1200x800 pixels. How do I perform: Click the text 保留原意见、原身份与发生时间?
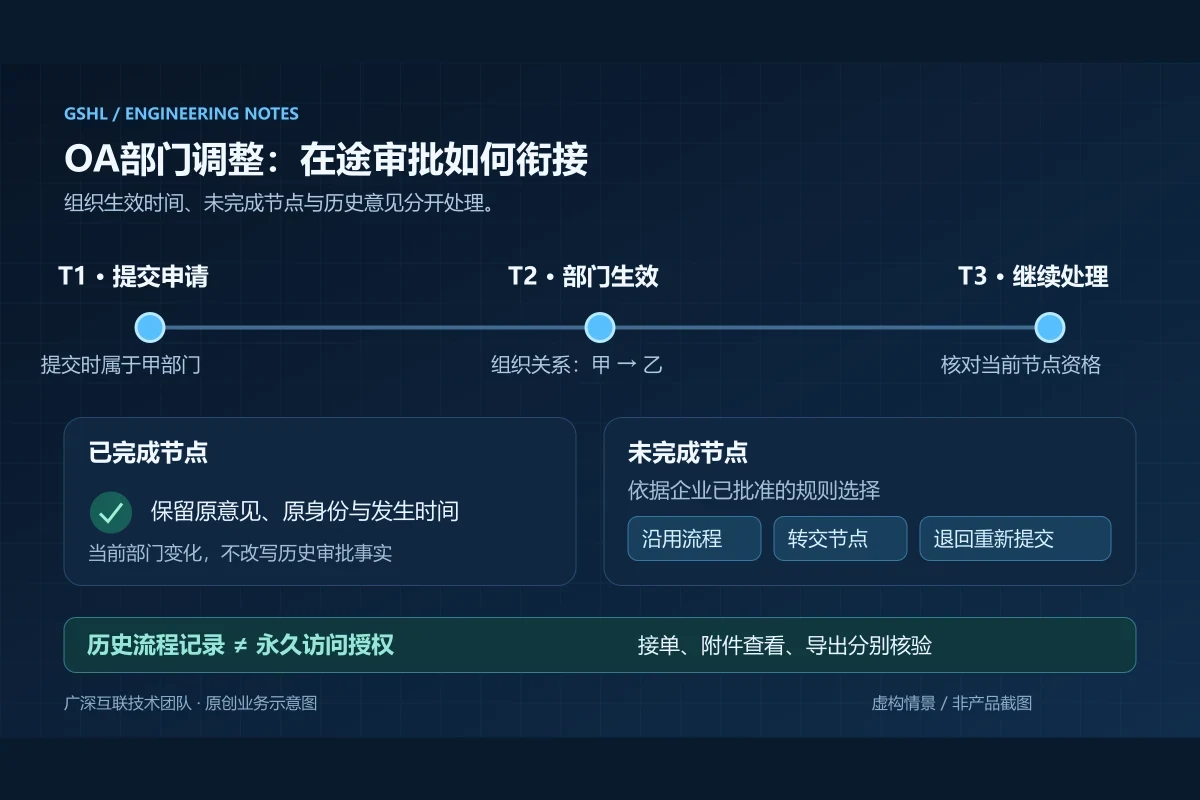tap(305, 512)
